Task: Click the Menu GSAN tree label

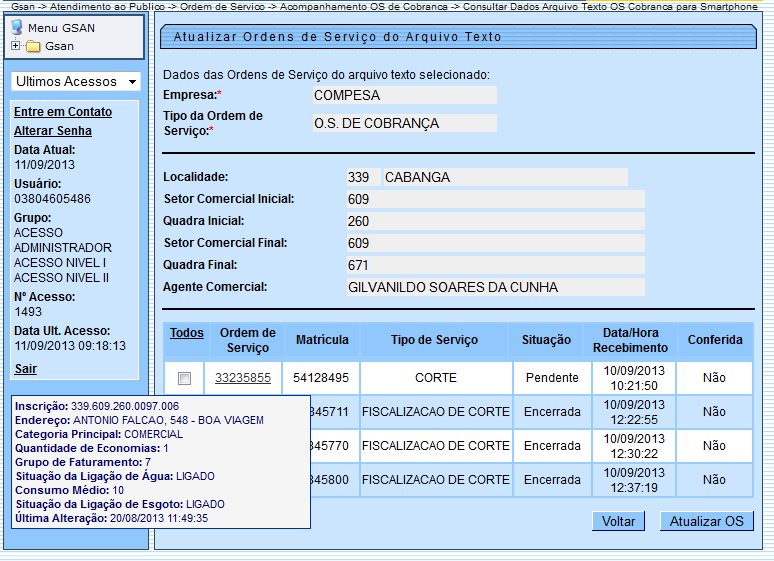Action: pyautogui.click(x=61, y=28)
